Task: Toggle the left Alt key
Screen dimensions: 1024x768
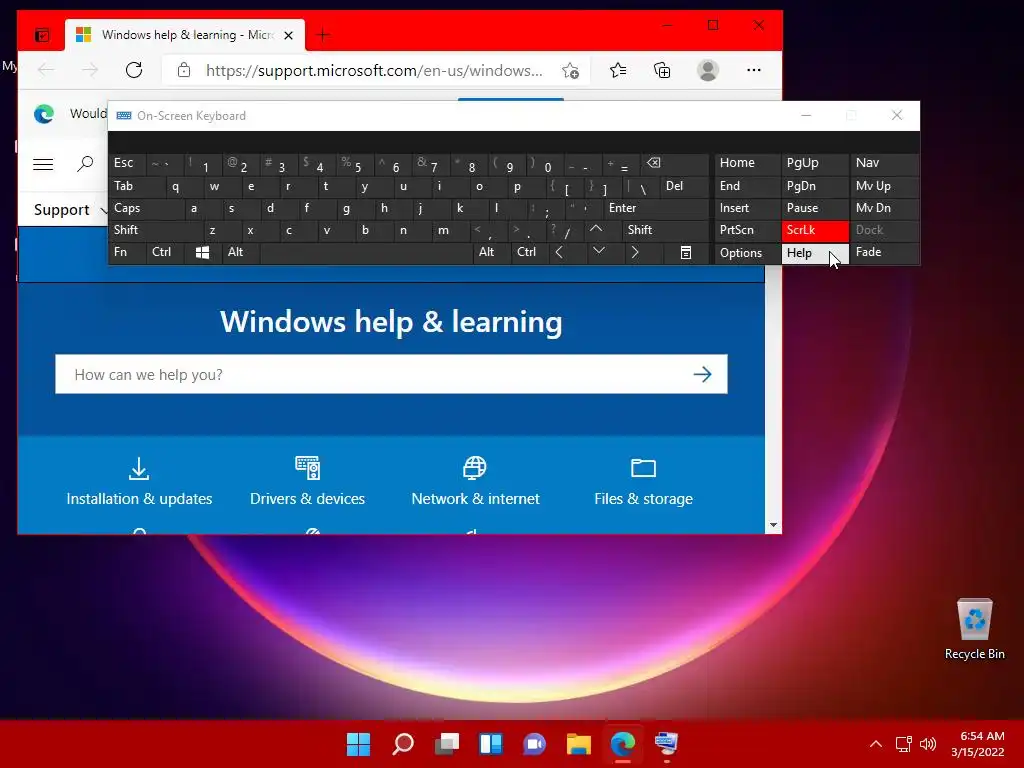Action: 240,252
